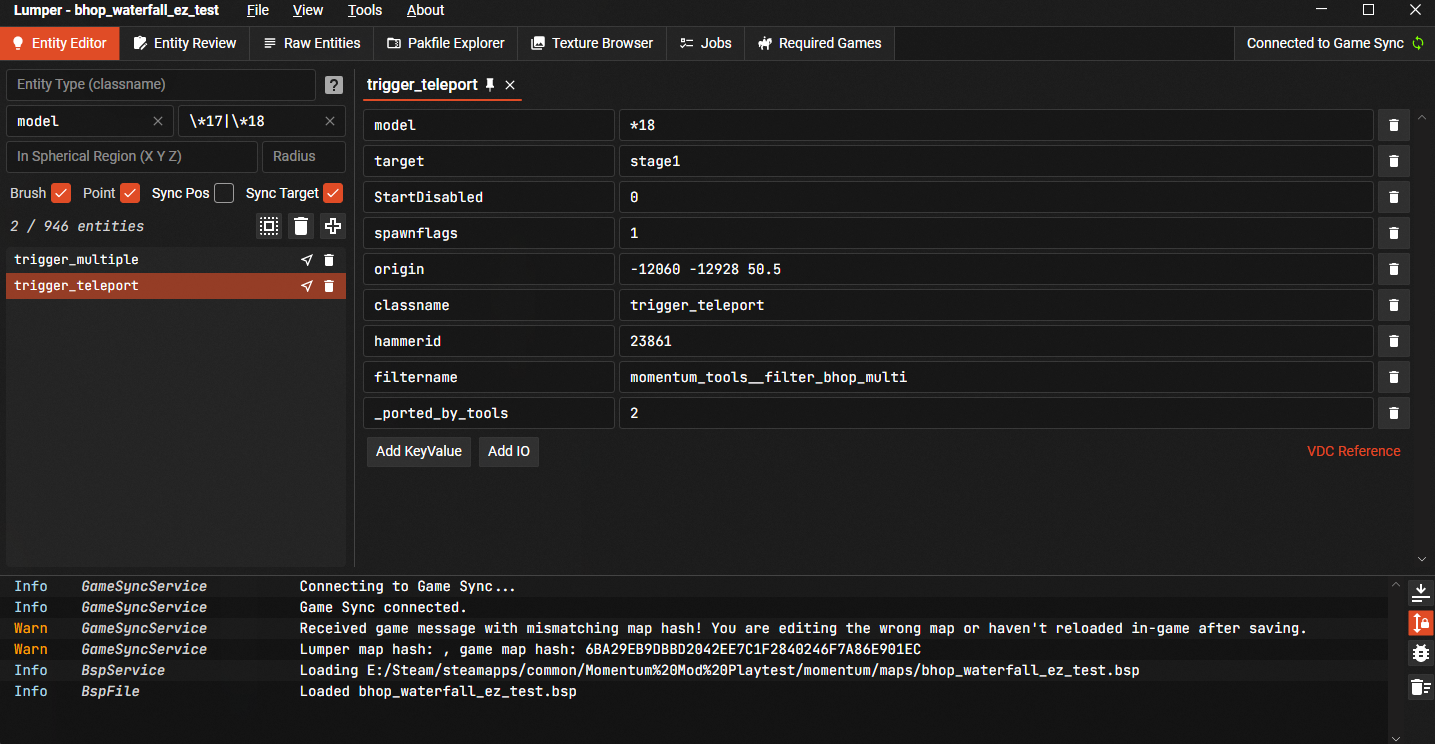Click the Radius filter field

(x=304, y=157)
